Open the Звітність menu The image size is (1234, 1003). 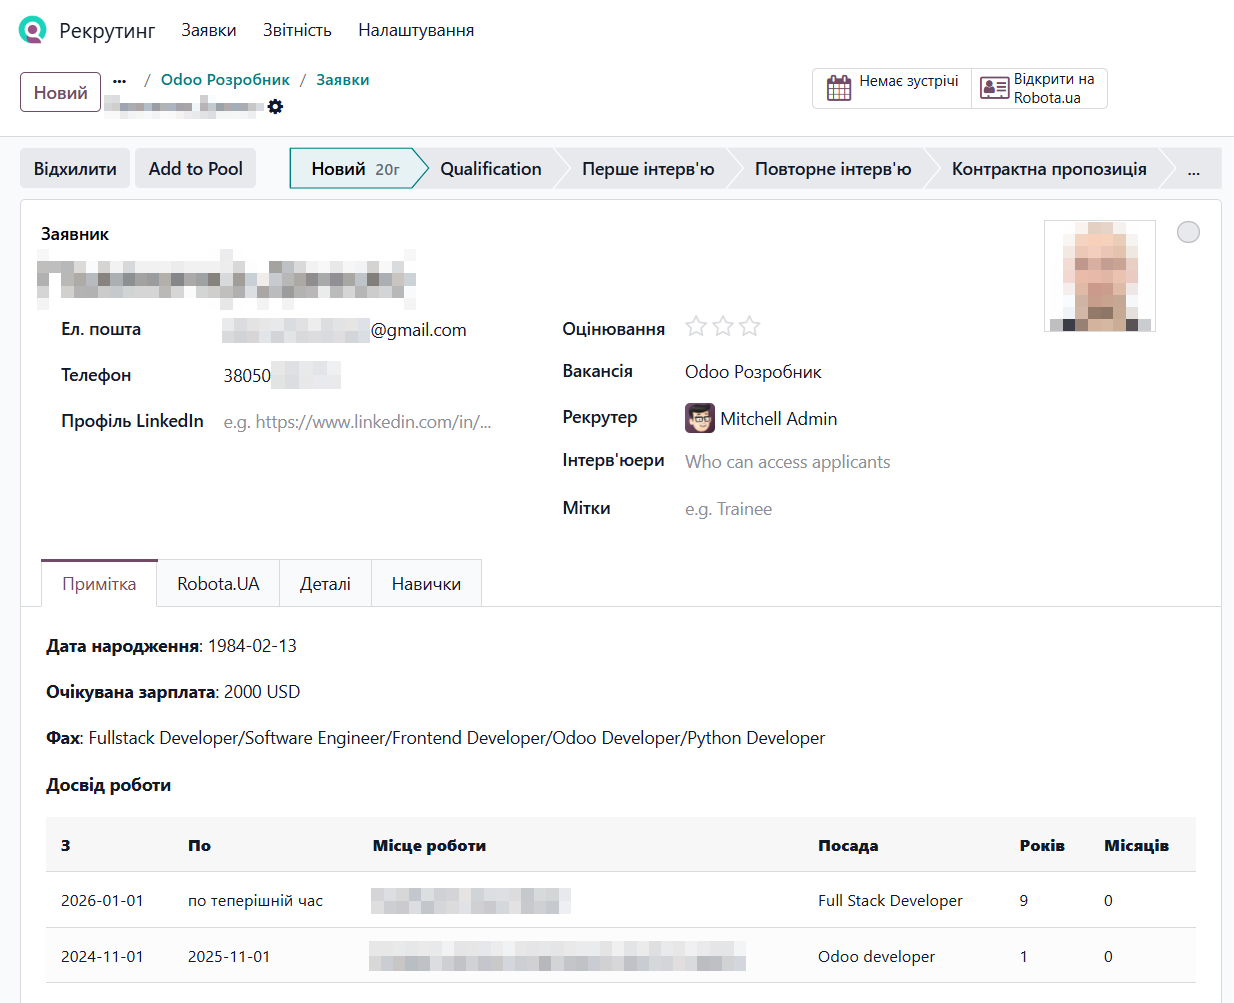(297, 30)
